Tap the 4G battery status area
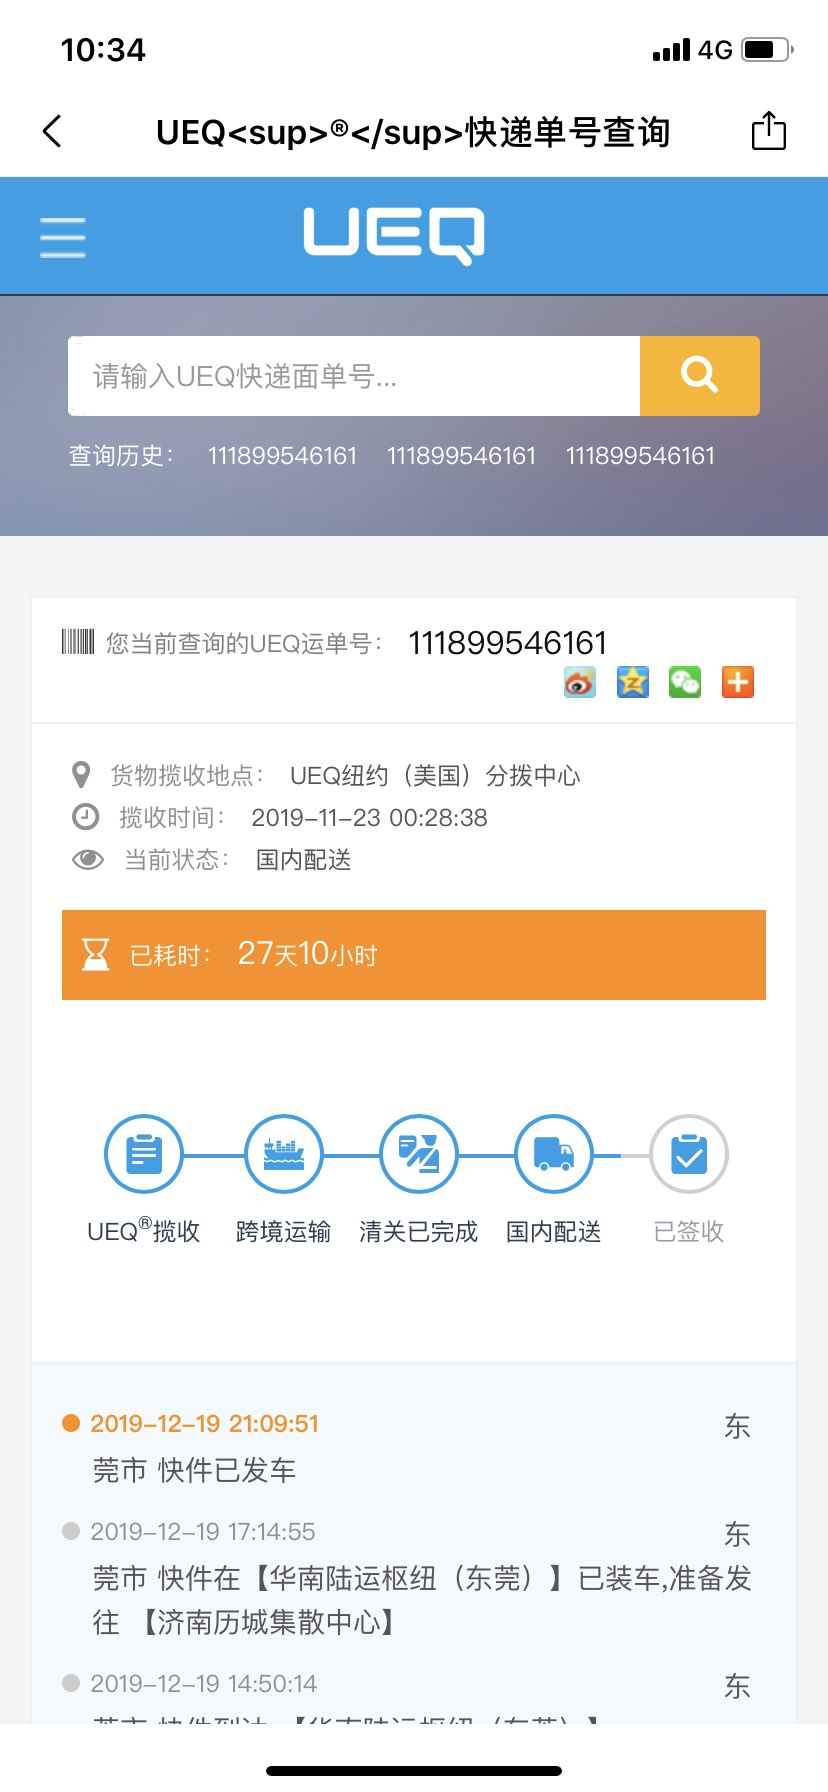Screen dimensions: 828x1792 tap(722, 49)
